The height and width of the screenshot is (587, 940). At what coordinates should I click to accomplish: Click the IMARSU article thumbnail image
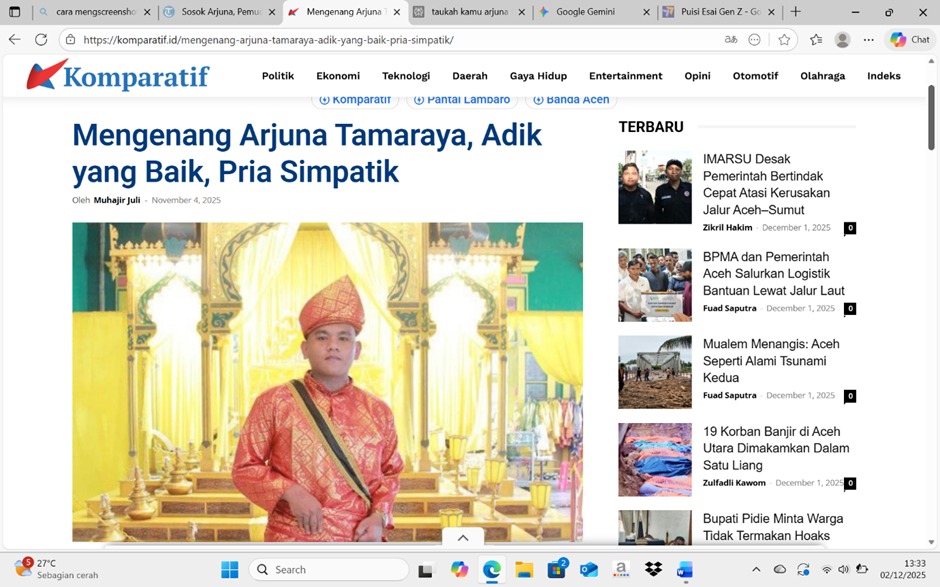pyautogui.click(x=654, y=187)
